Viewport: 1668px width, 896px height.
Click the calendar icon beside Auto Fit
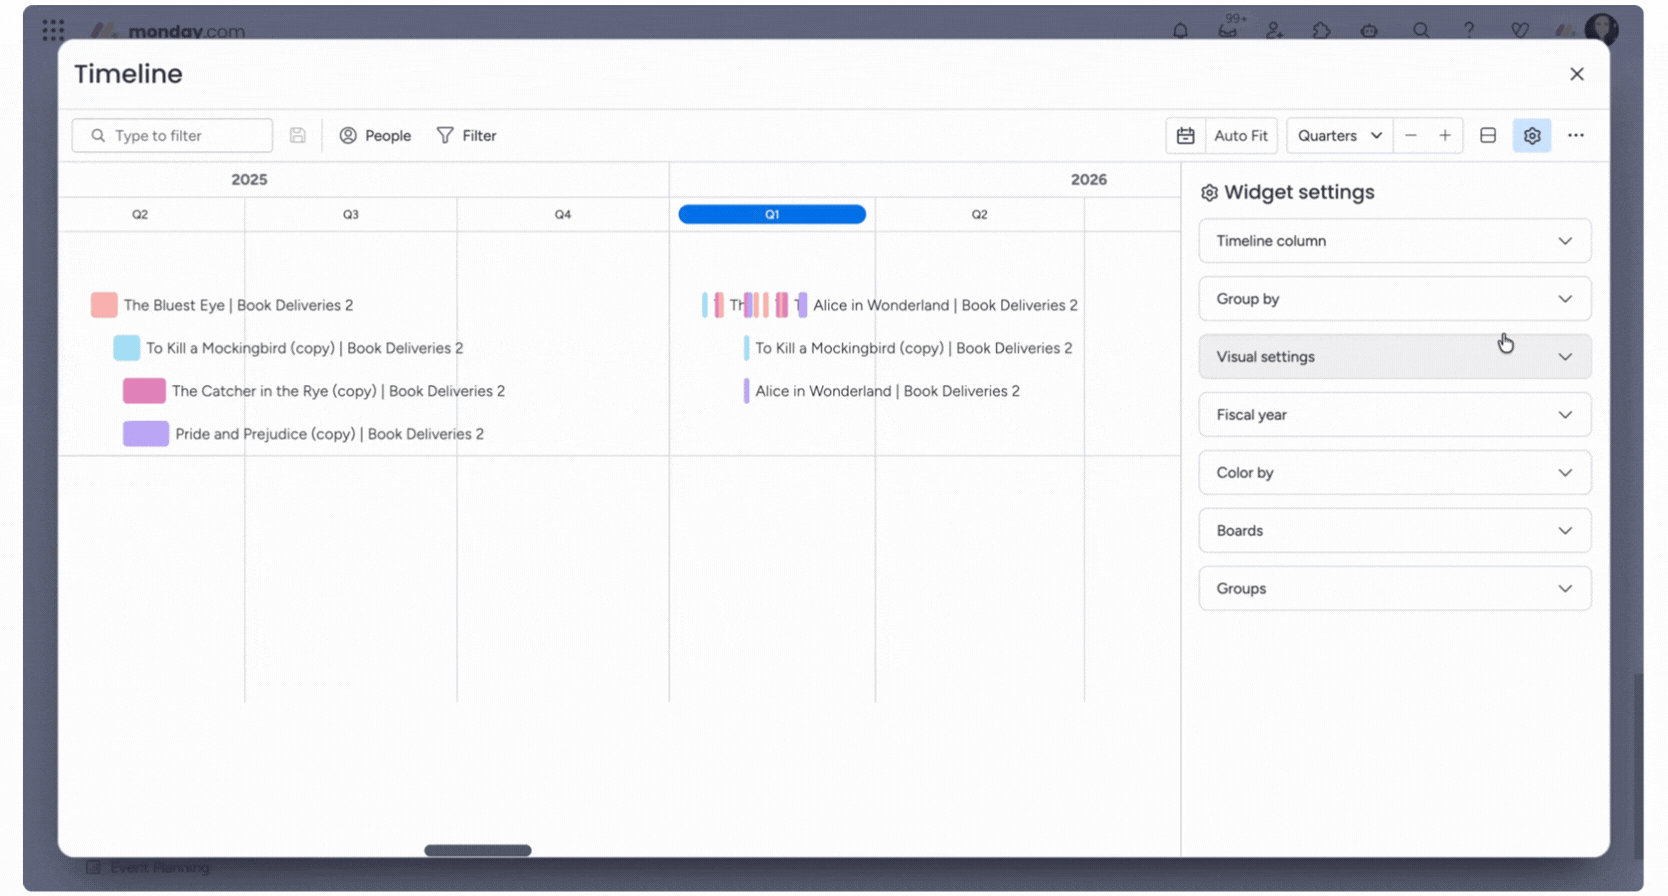click(x=1185, y=136)
